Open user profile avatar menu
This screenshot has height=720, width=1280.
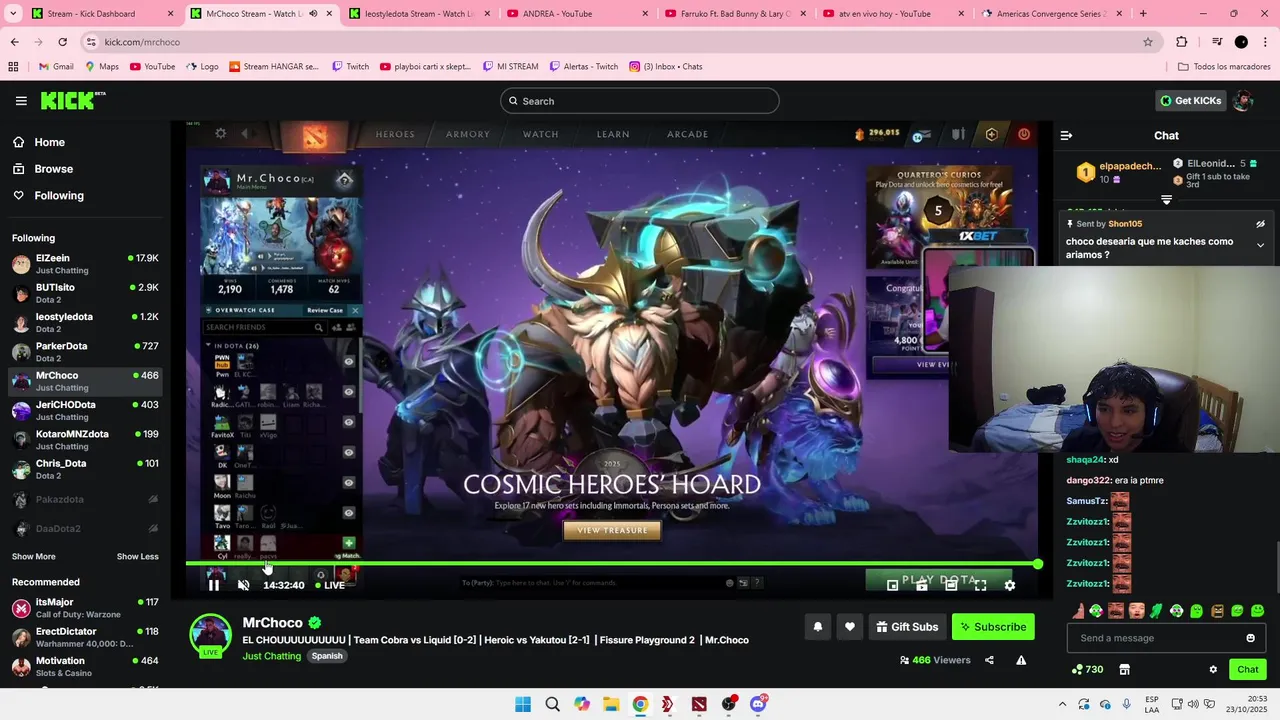[1244, 101]
